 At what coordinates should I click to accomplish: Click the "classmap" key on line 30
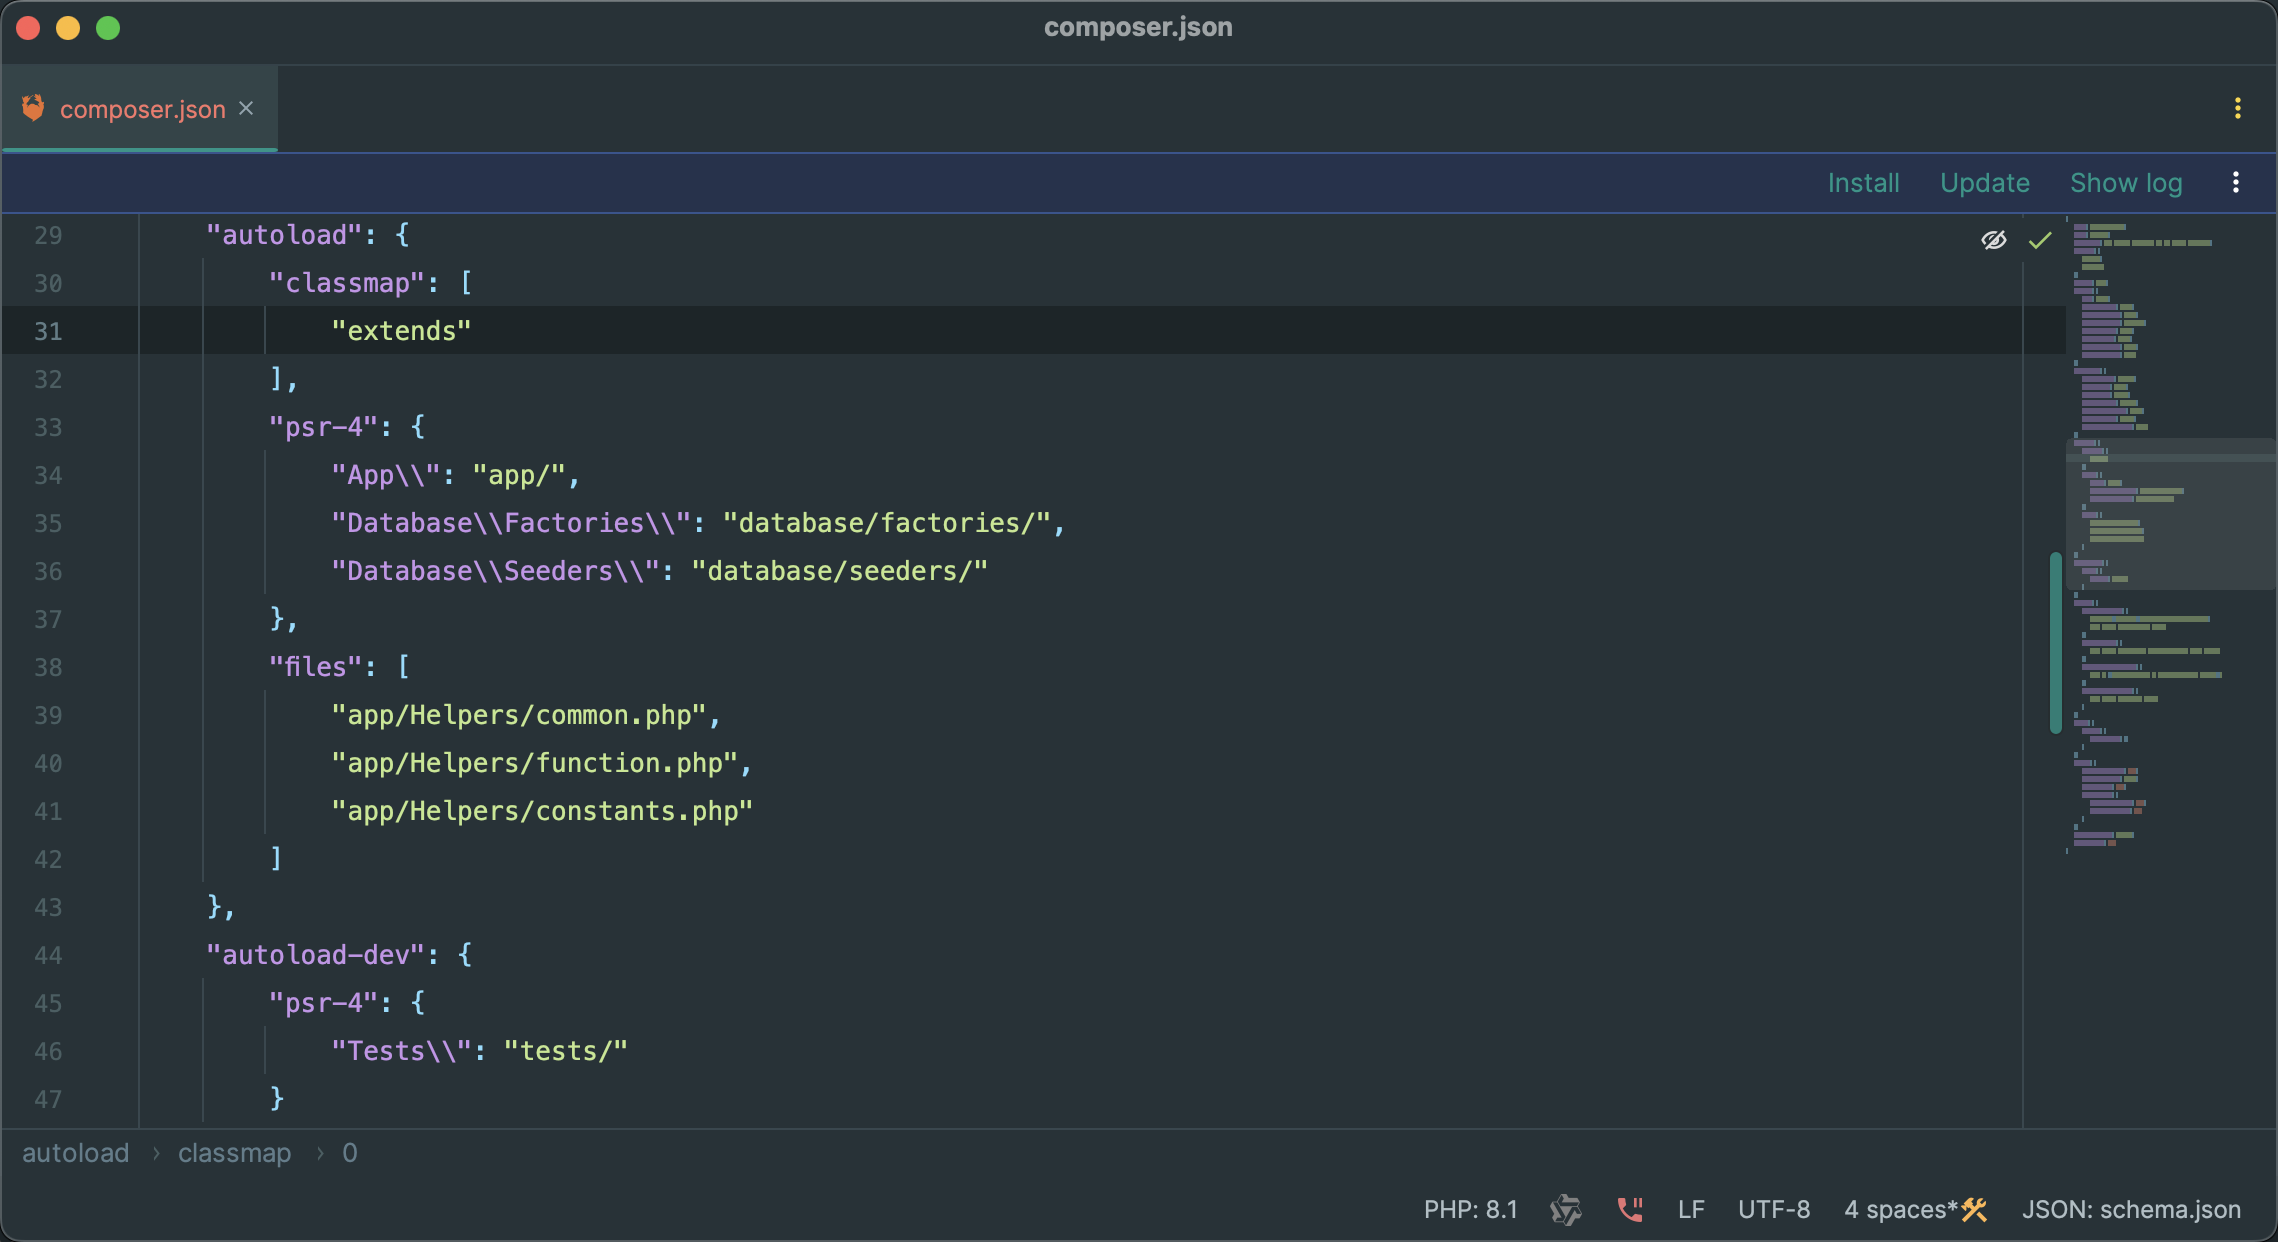click(x=347, y=283)
